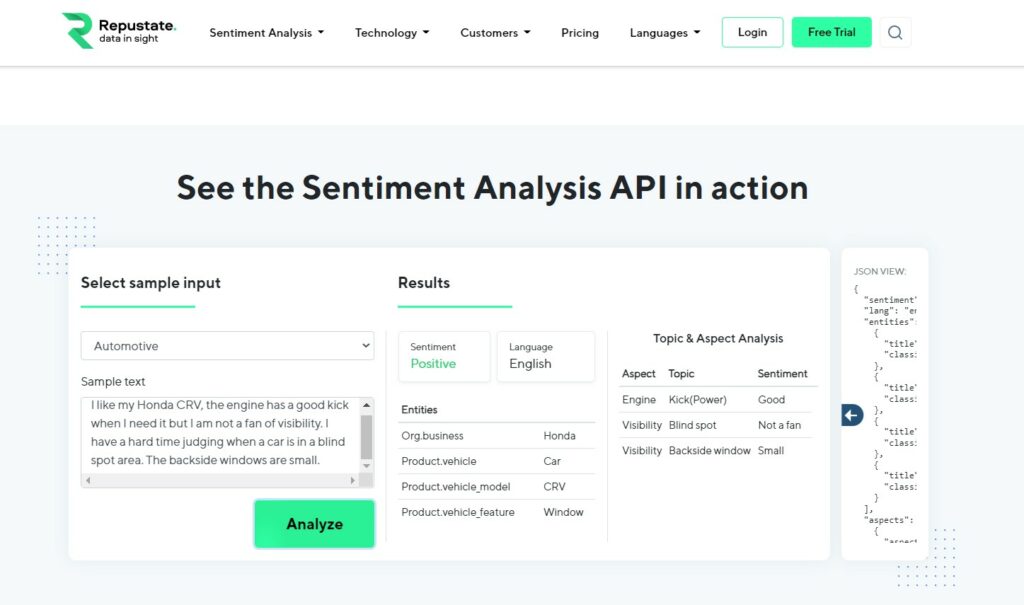Open the Automotive sample input dropdown

point(227,346)
